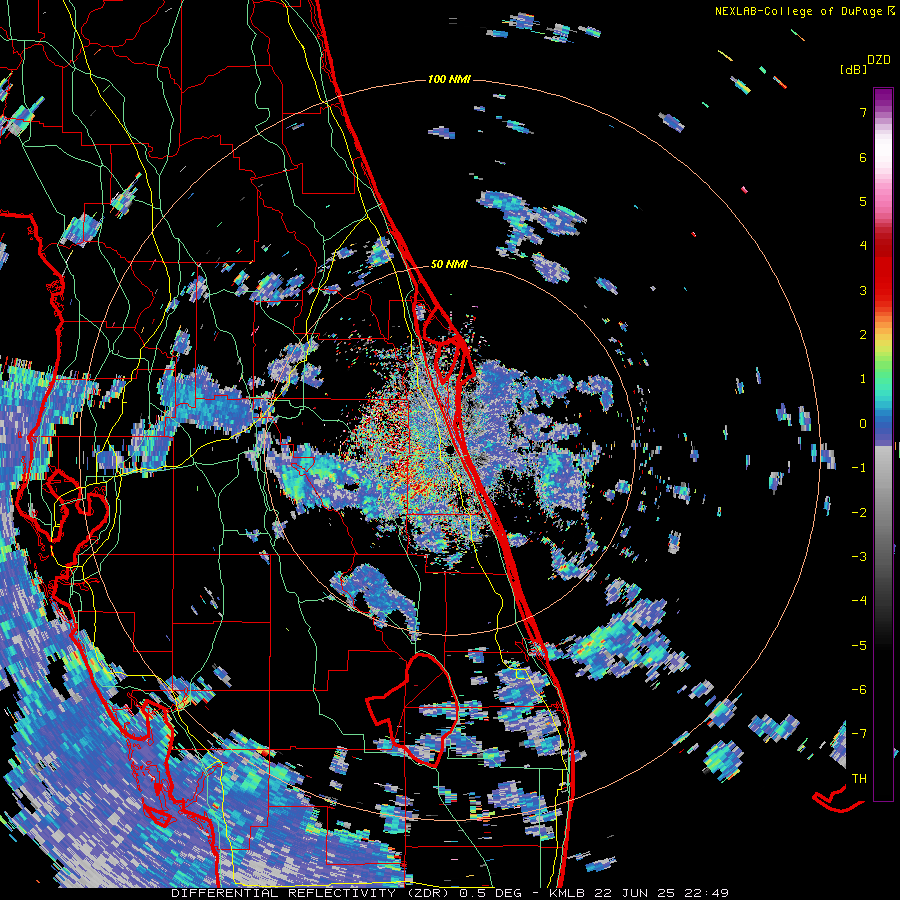Click the '0.5 DEG' elevation text
This screenshot has height=900, width=900.
click(x=490, y=893)
